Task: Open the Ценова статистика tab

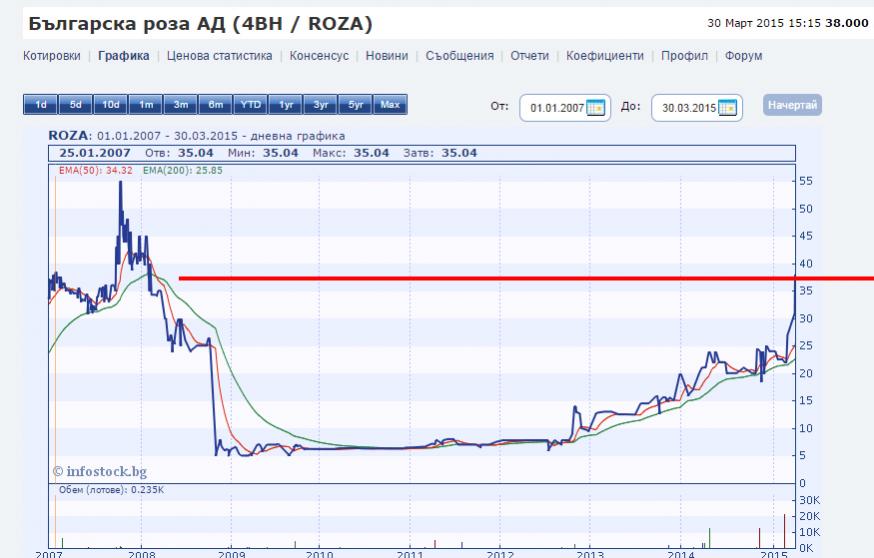Action: pyautogui.click(x=220, y=56)
